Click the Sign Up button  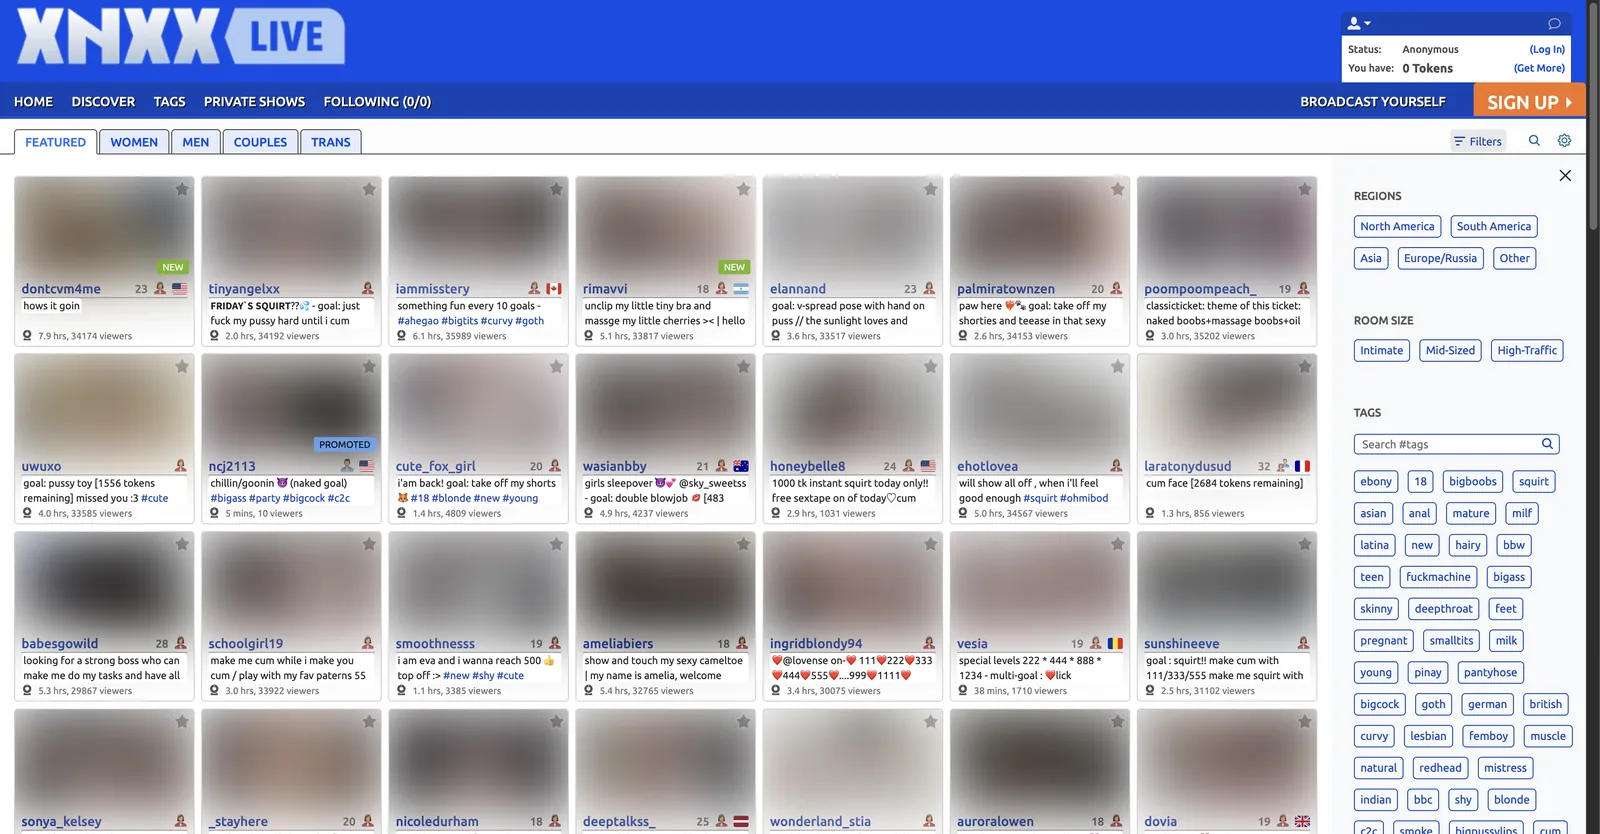click(1529, 101)
